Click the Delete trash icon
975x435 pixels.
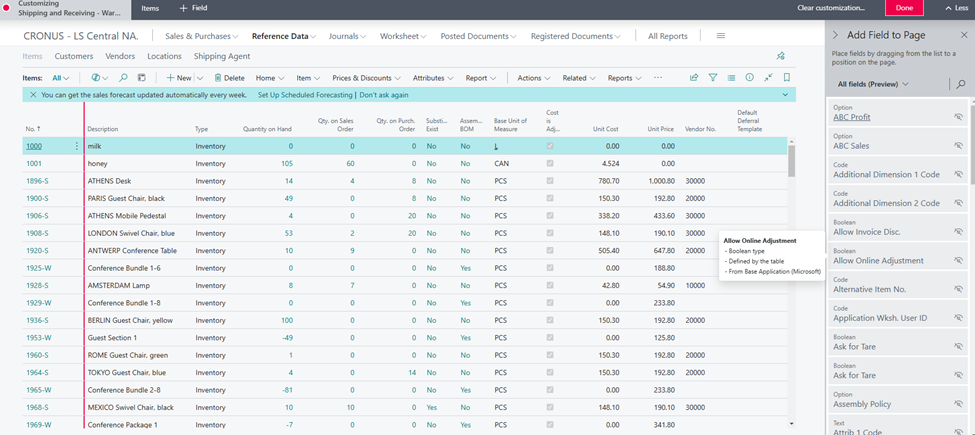click(217, 78)
